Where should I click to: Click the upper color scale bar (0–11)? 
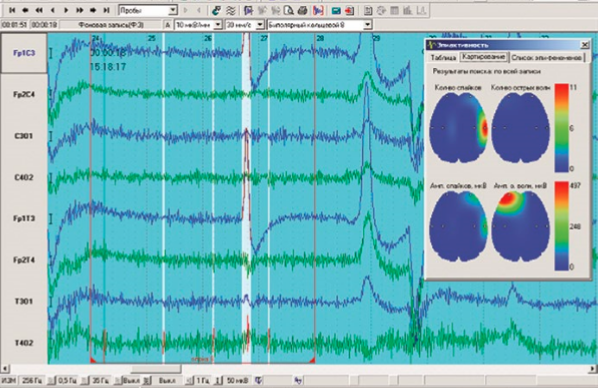coord(561,128)
